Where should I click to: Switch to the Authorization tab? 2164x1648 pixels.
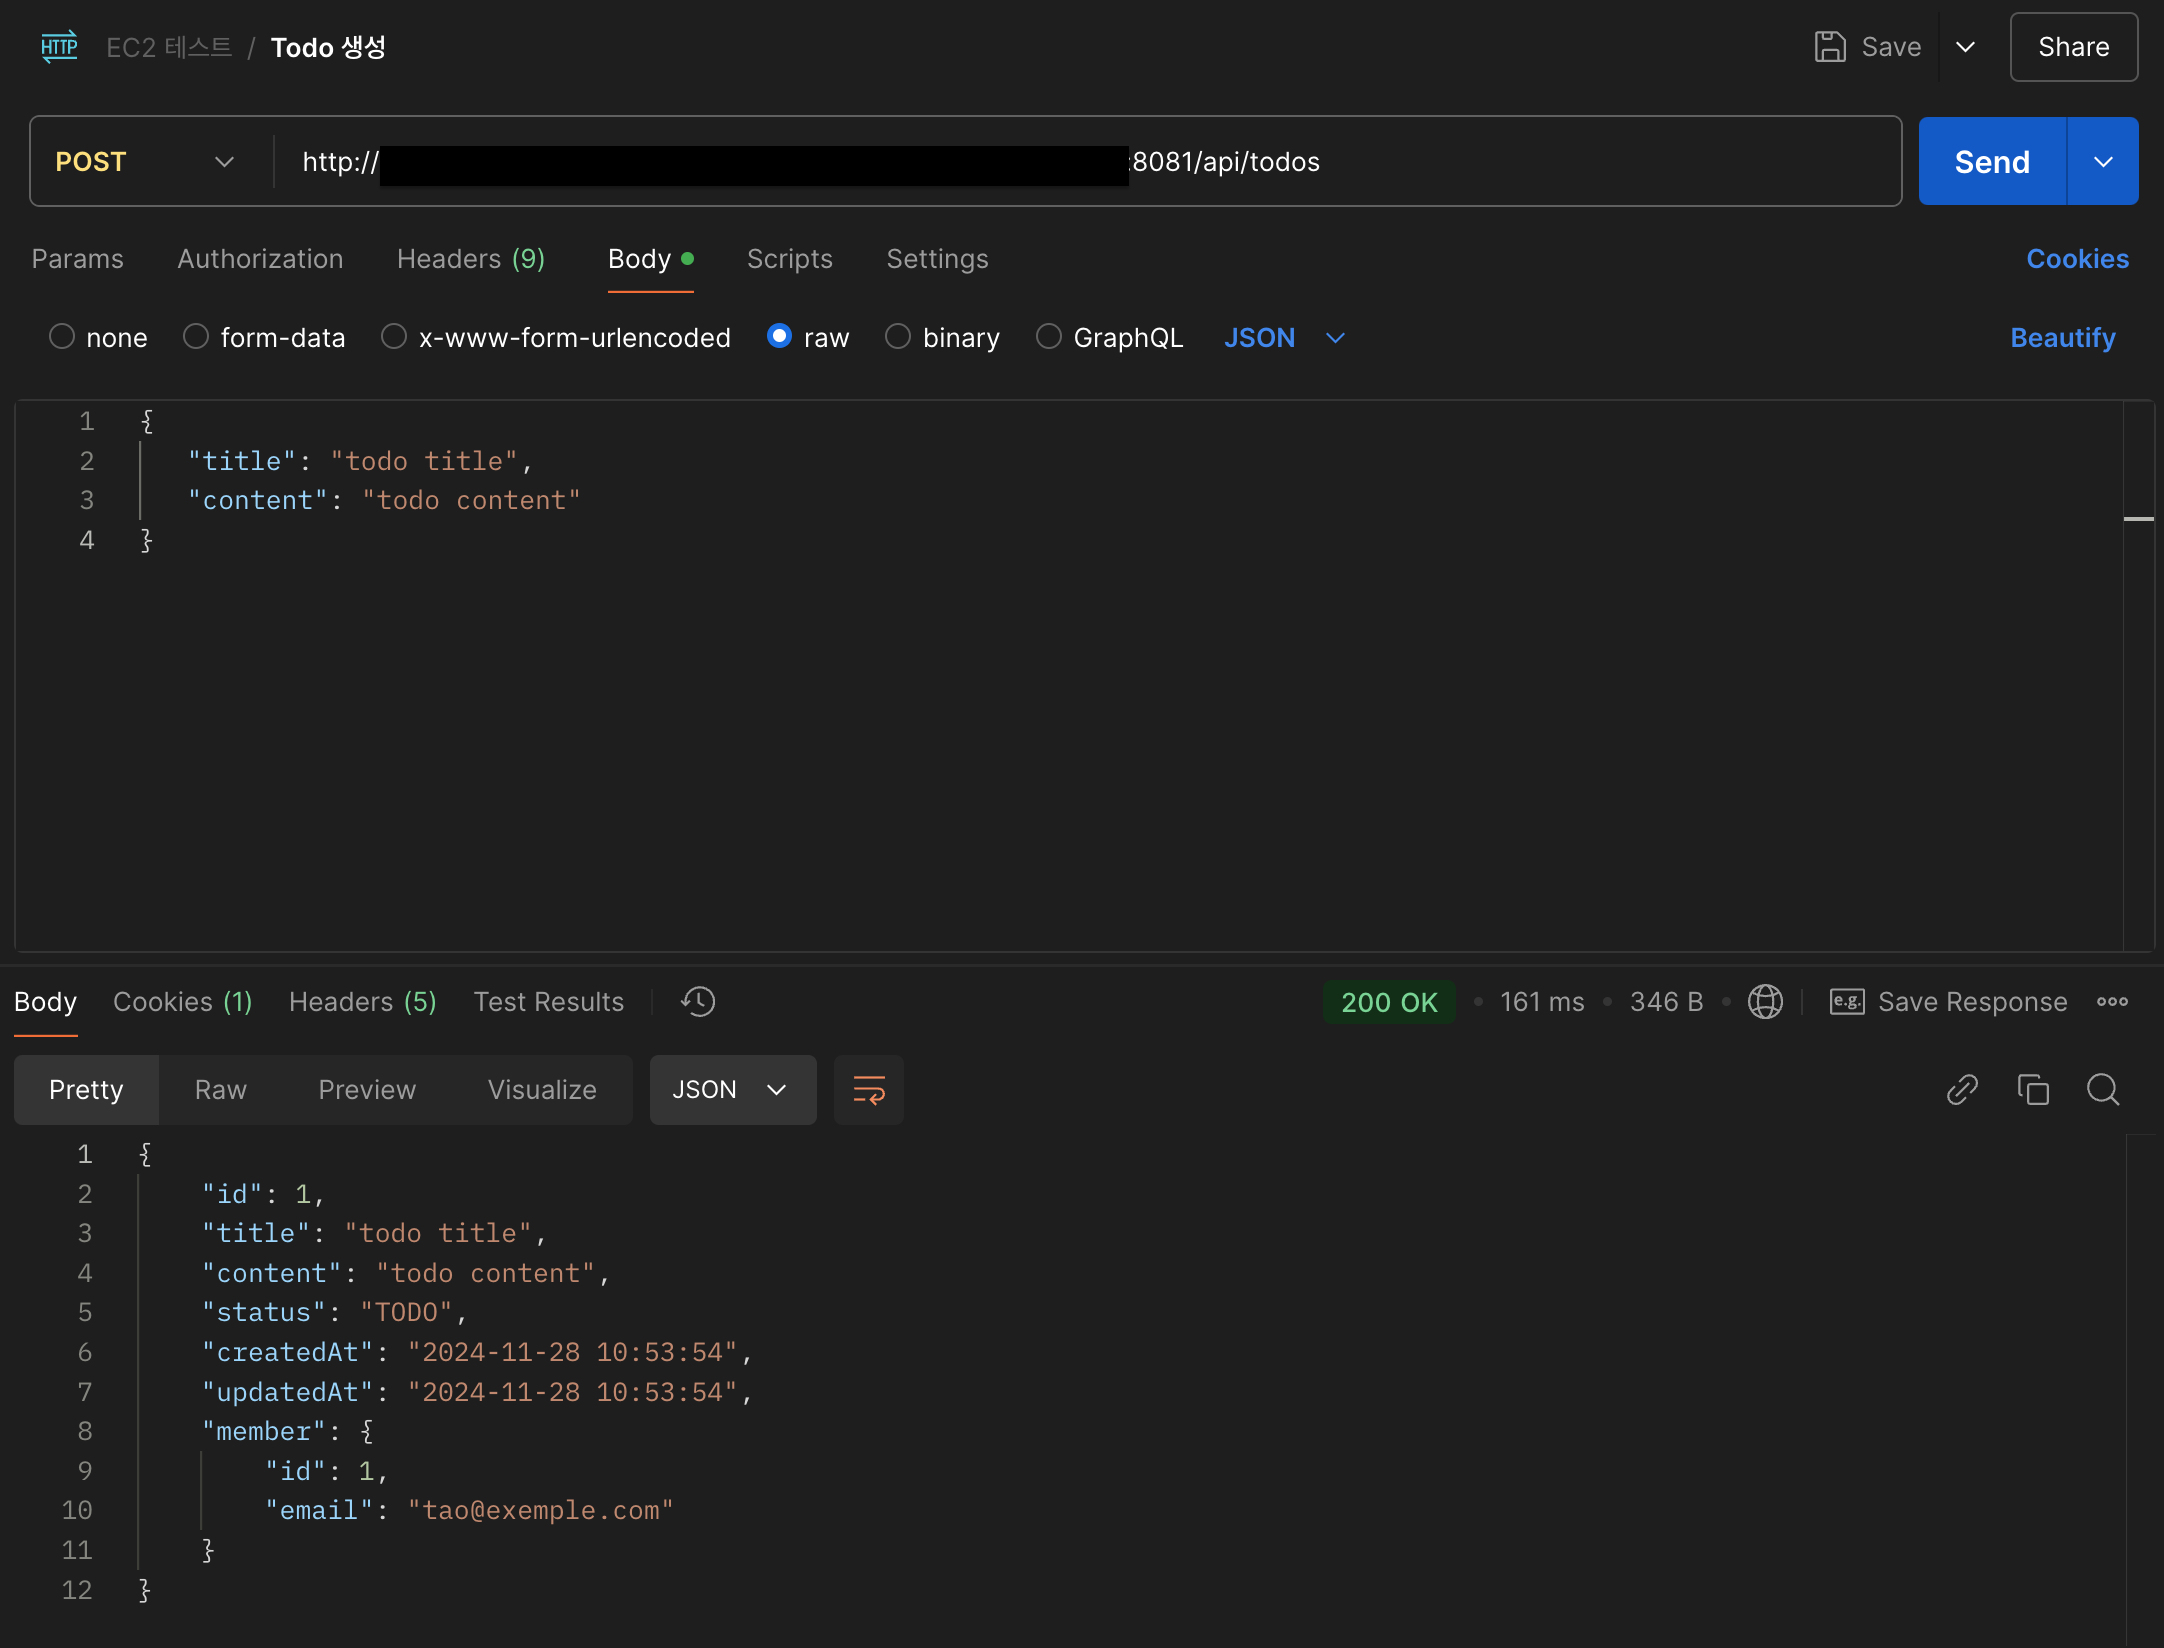pos(260,259)
